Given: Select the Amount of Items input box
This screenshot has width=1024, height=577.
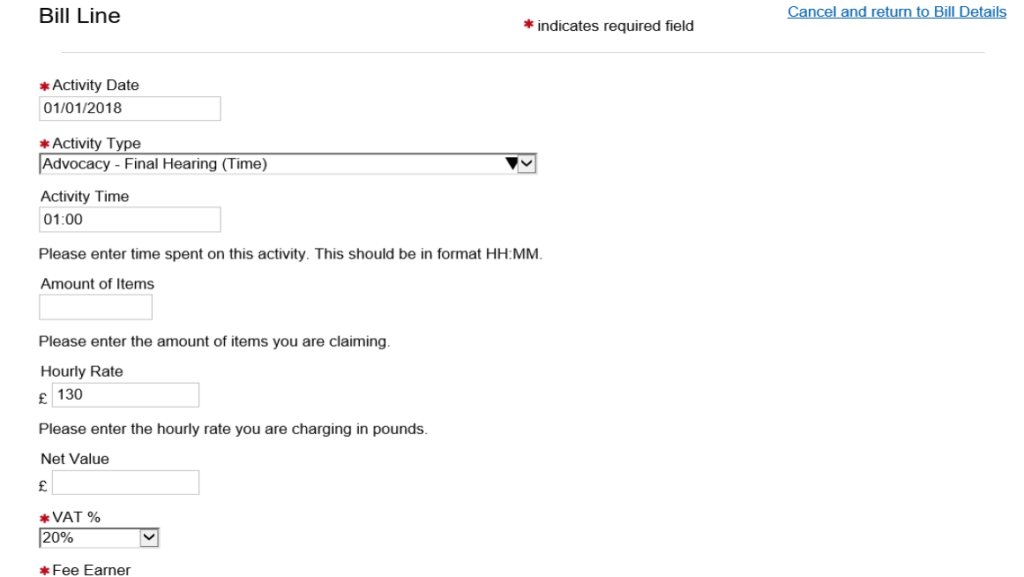Looking at the screenshot, I should coord(96,307).
